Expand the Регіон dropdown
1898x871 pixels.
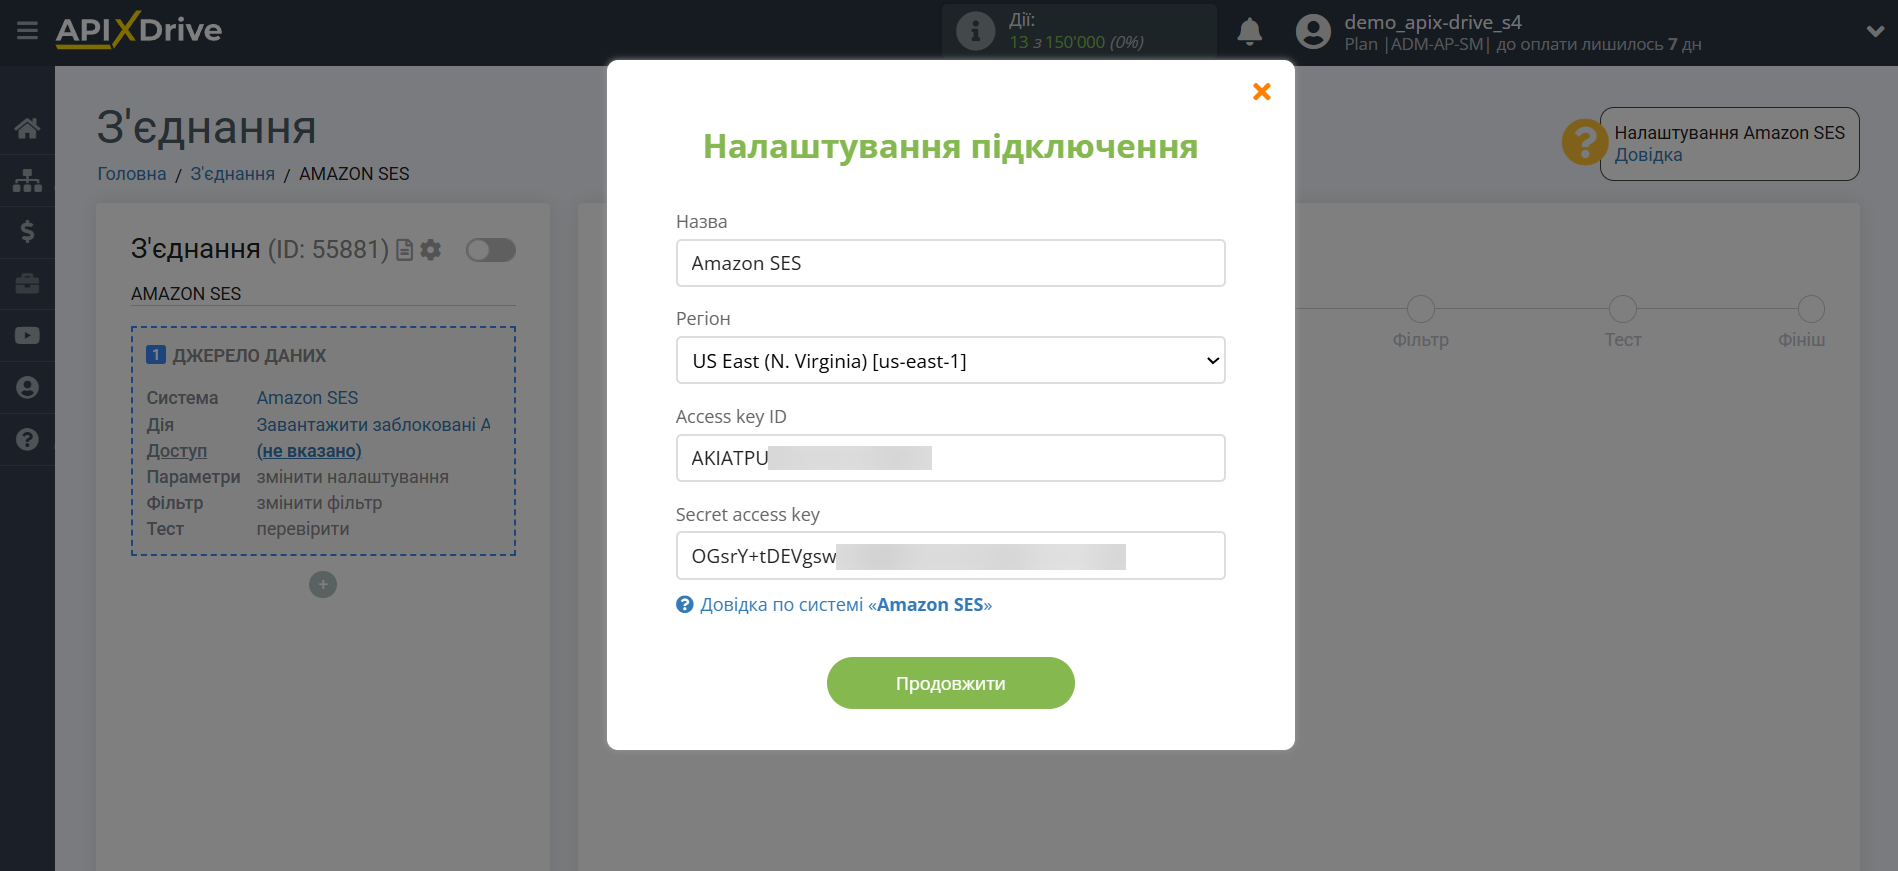[x=950, y=361]
